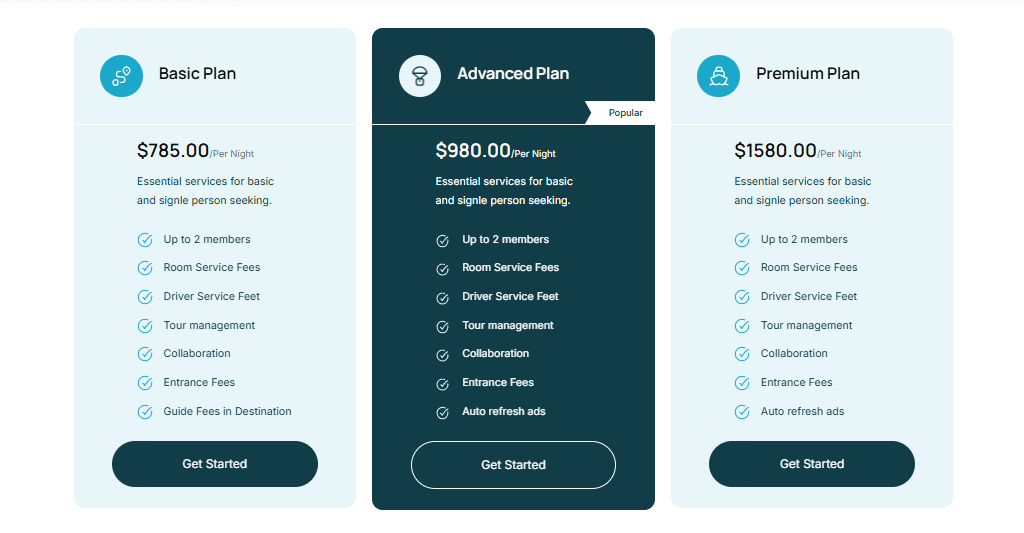Click checkmark icon beside Premium 'Auto refresh ads'
This screenshot has height=533, width=1024.
tap(742, 412)
